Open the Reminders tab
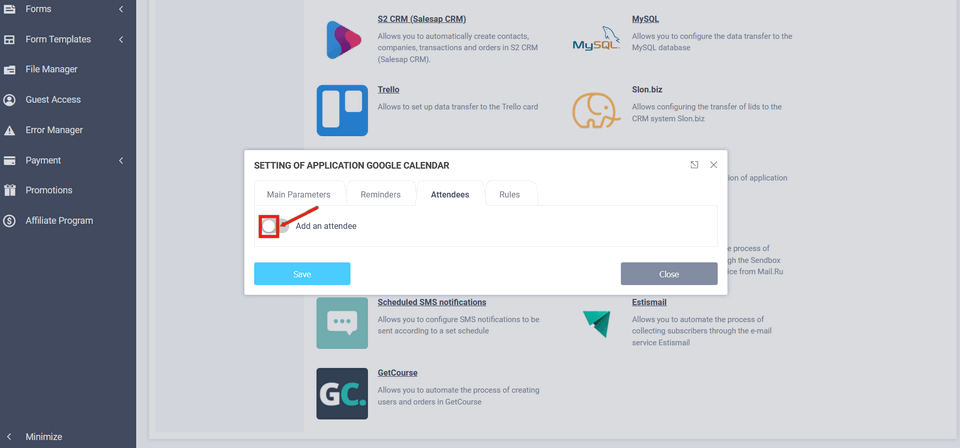 (x=380, y=194)
